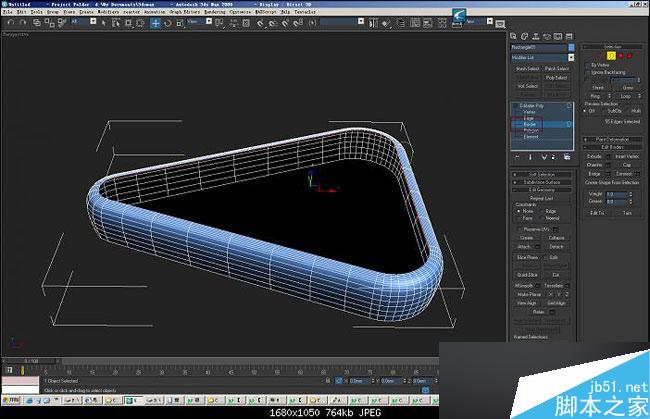Expand the Soft Selection rollout
Screen dimensions: 650x419
pyautogui.click(x=543, y=174)
